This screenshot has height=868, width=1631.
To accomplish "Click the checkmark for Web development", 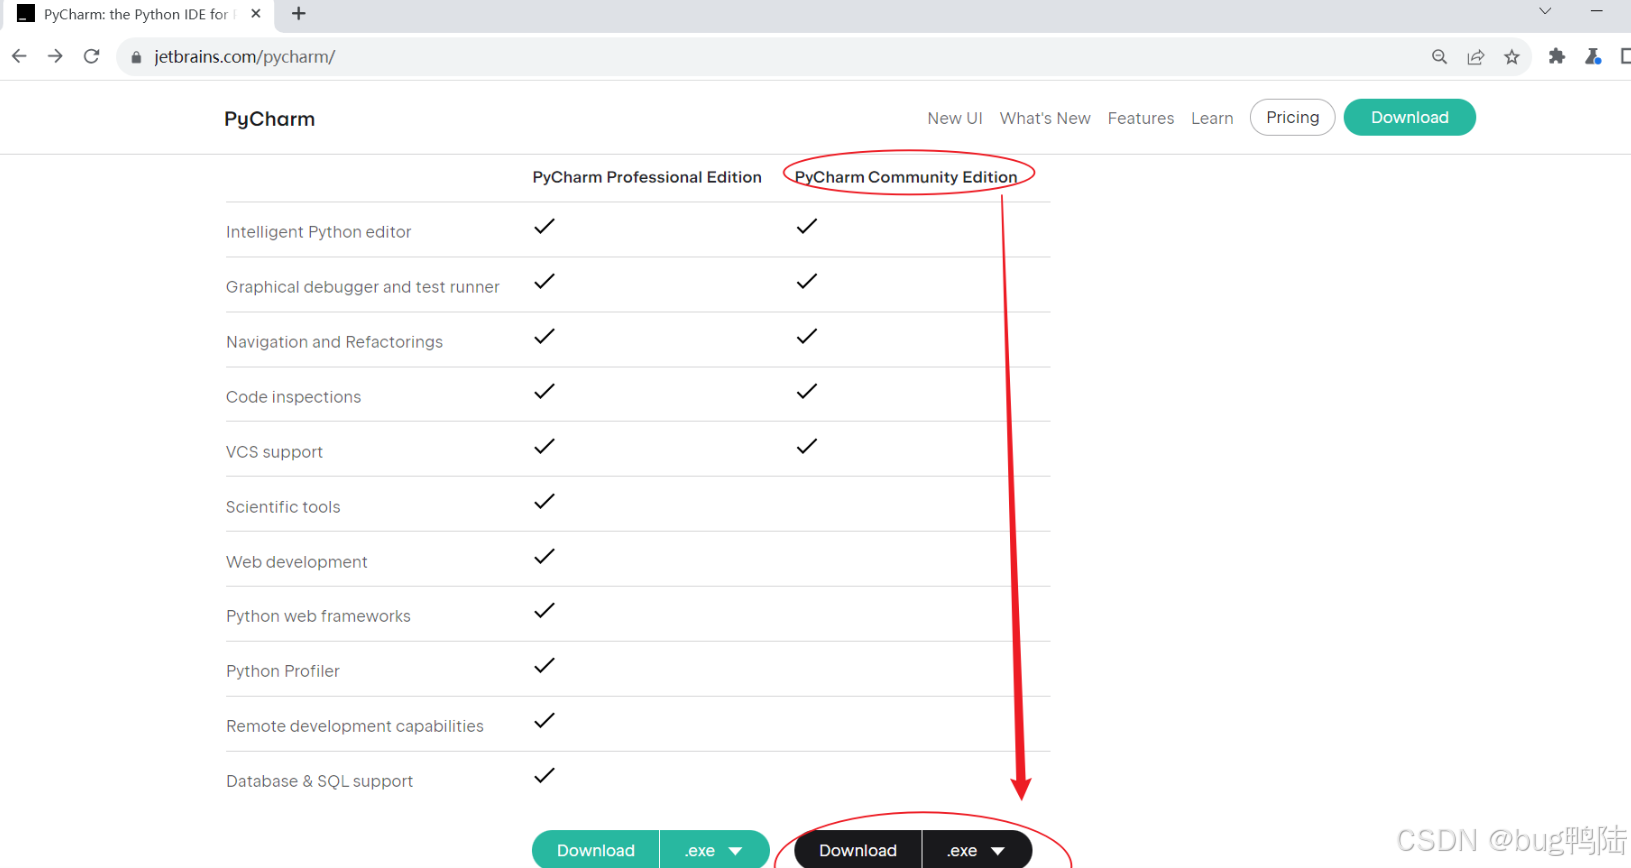I will 544,556.
